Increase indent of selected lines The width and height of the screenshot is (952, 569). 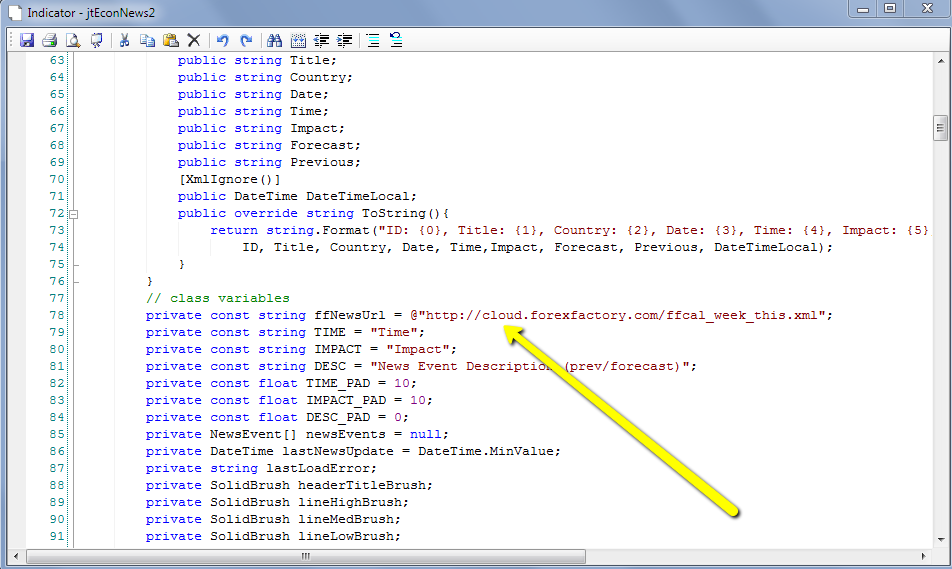344,40
